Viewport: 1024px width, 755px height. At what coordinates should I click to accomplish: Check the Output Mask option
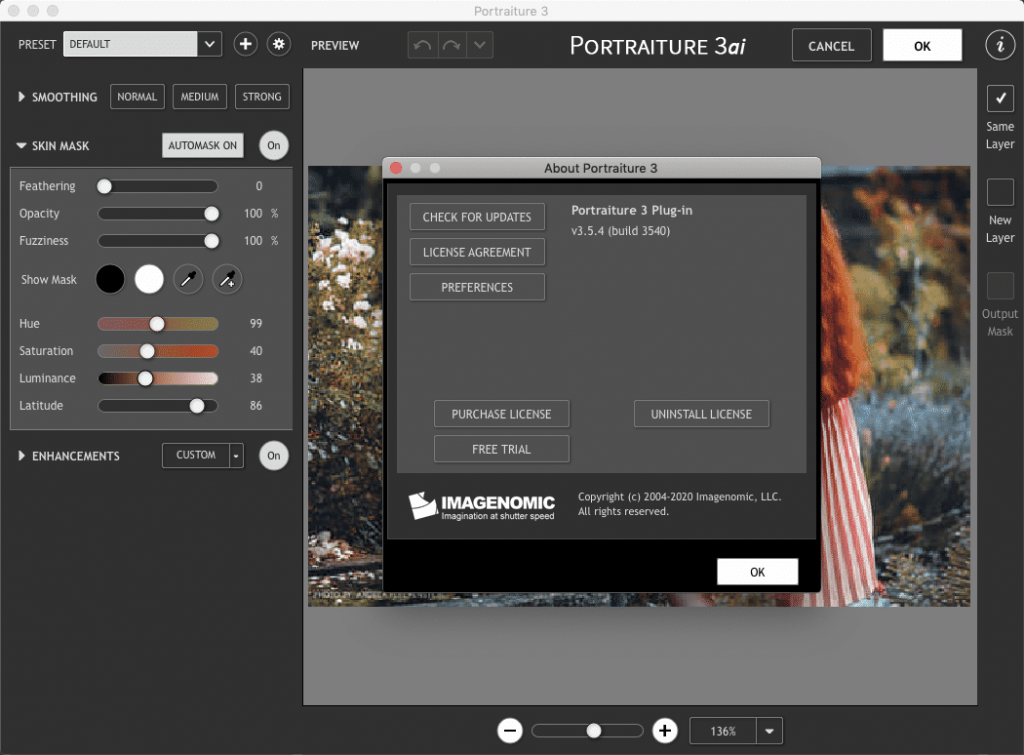click(x=1000, y=285)
